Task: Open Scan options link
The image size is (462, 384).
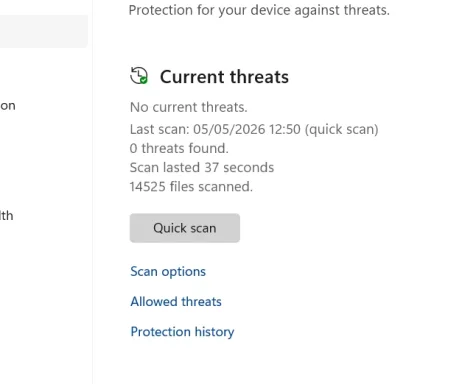Action: tap(168, 272)
